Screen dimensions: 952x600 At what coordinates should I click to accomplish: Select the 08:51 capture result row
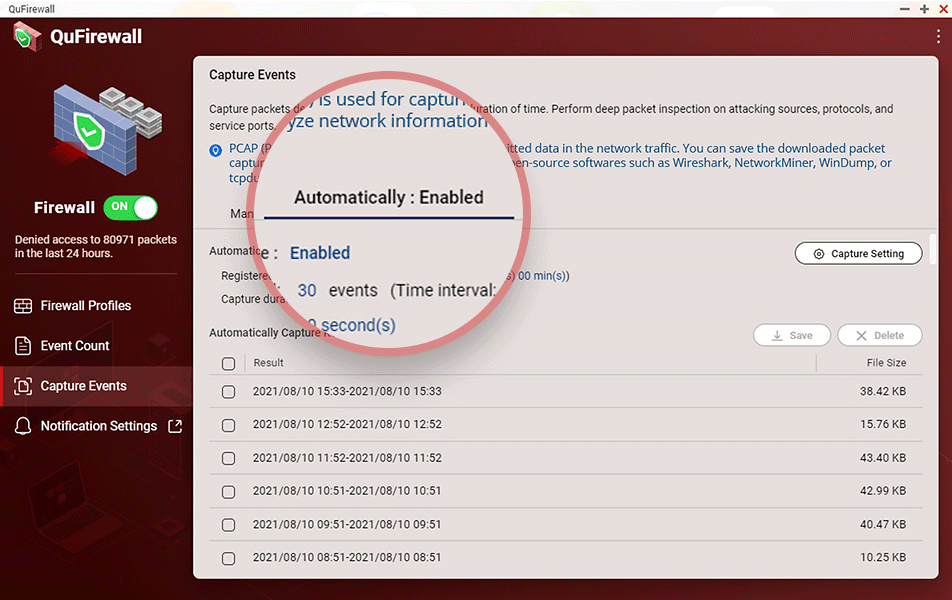pos(566,557)
